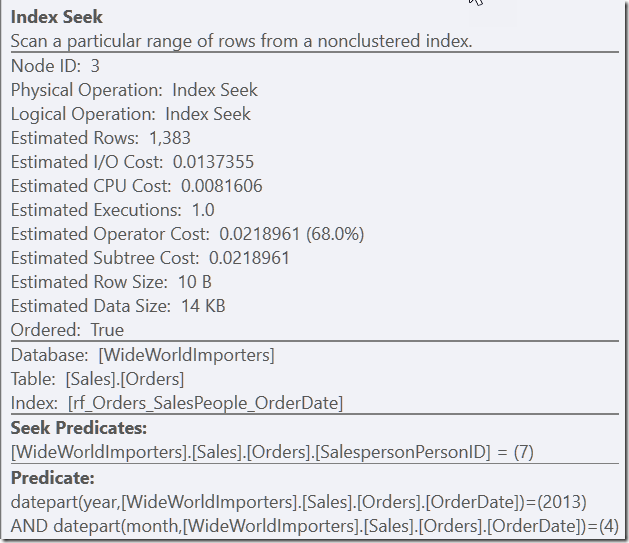The image size is (629, 543).
Task: Click the Logical Operation Index Seek row
Action: point(130,114)
